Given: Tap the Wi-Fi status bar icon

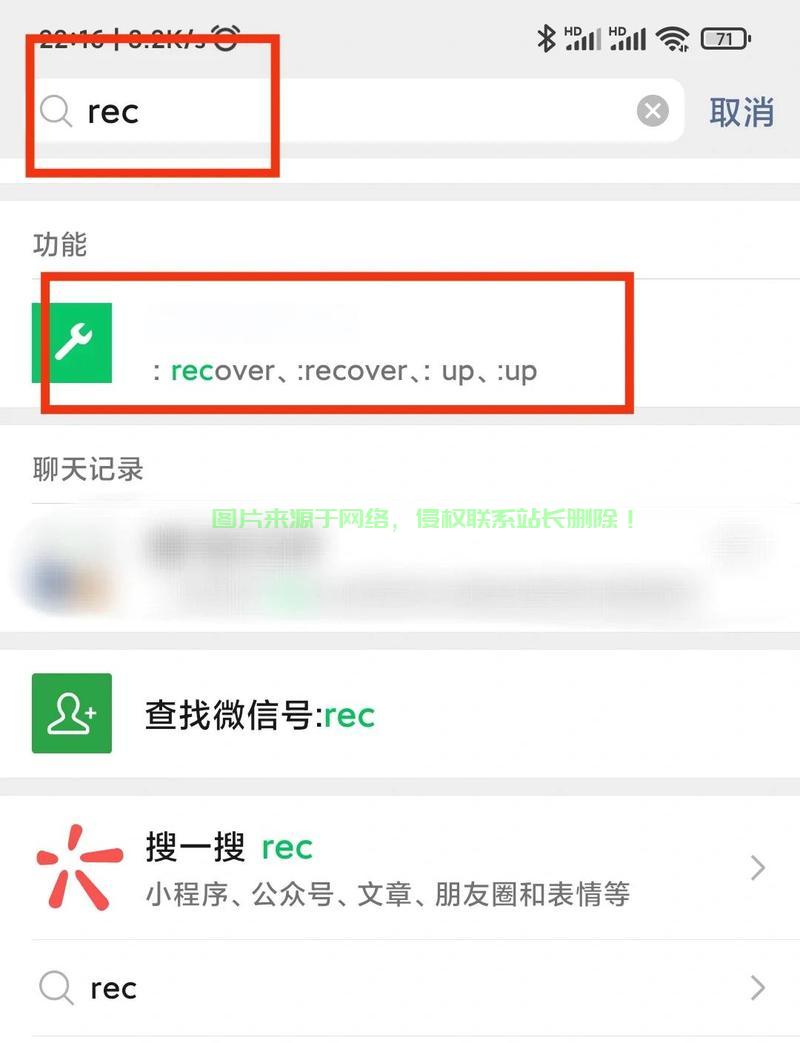Looking at the screenshot, I should click(672, 39).
